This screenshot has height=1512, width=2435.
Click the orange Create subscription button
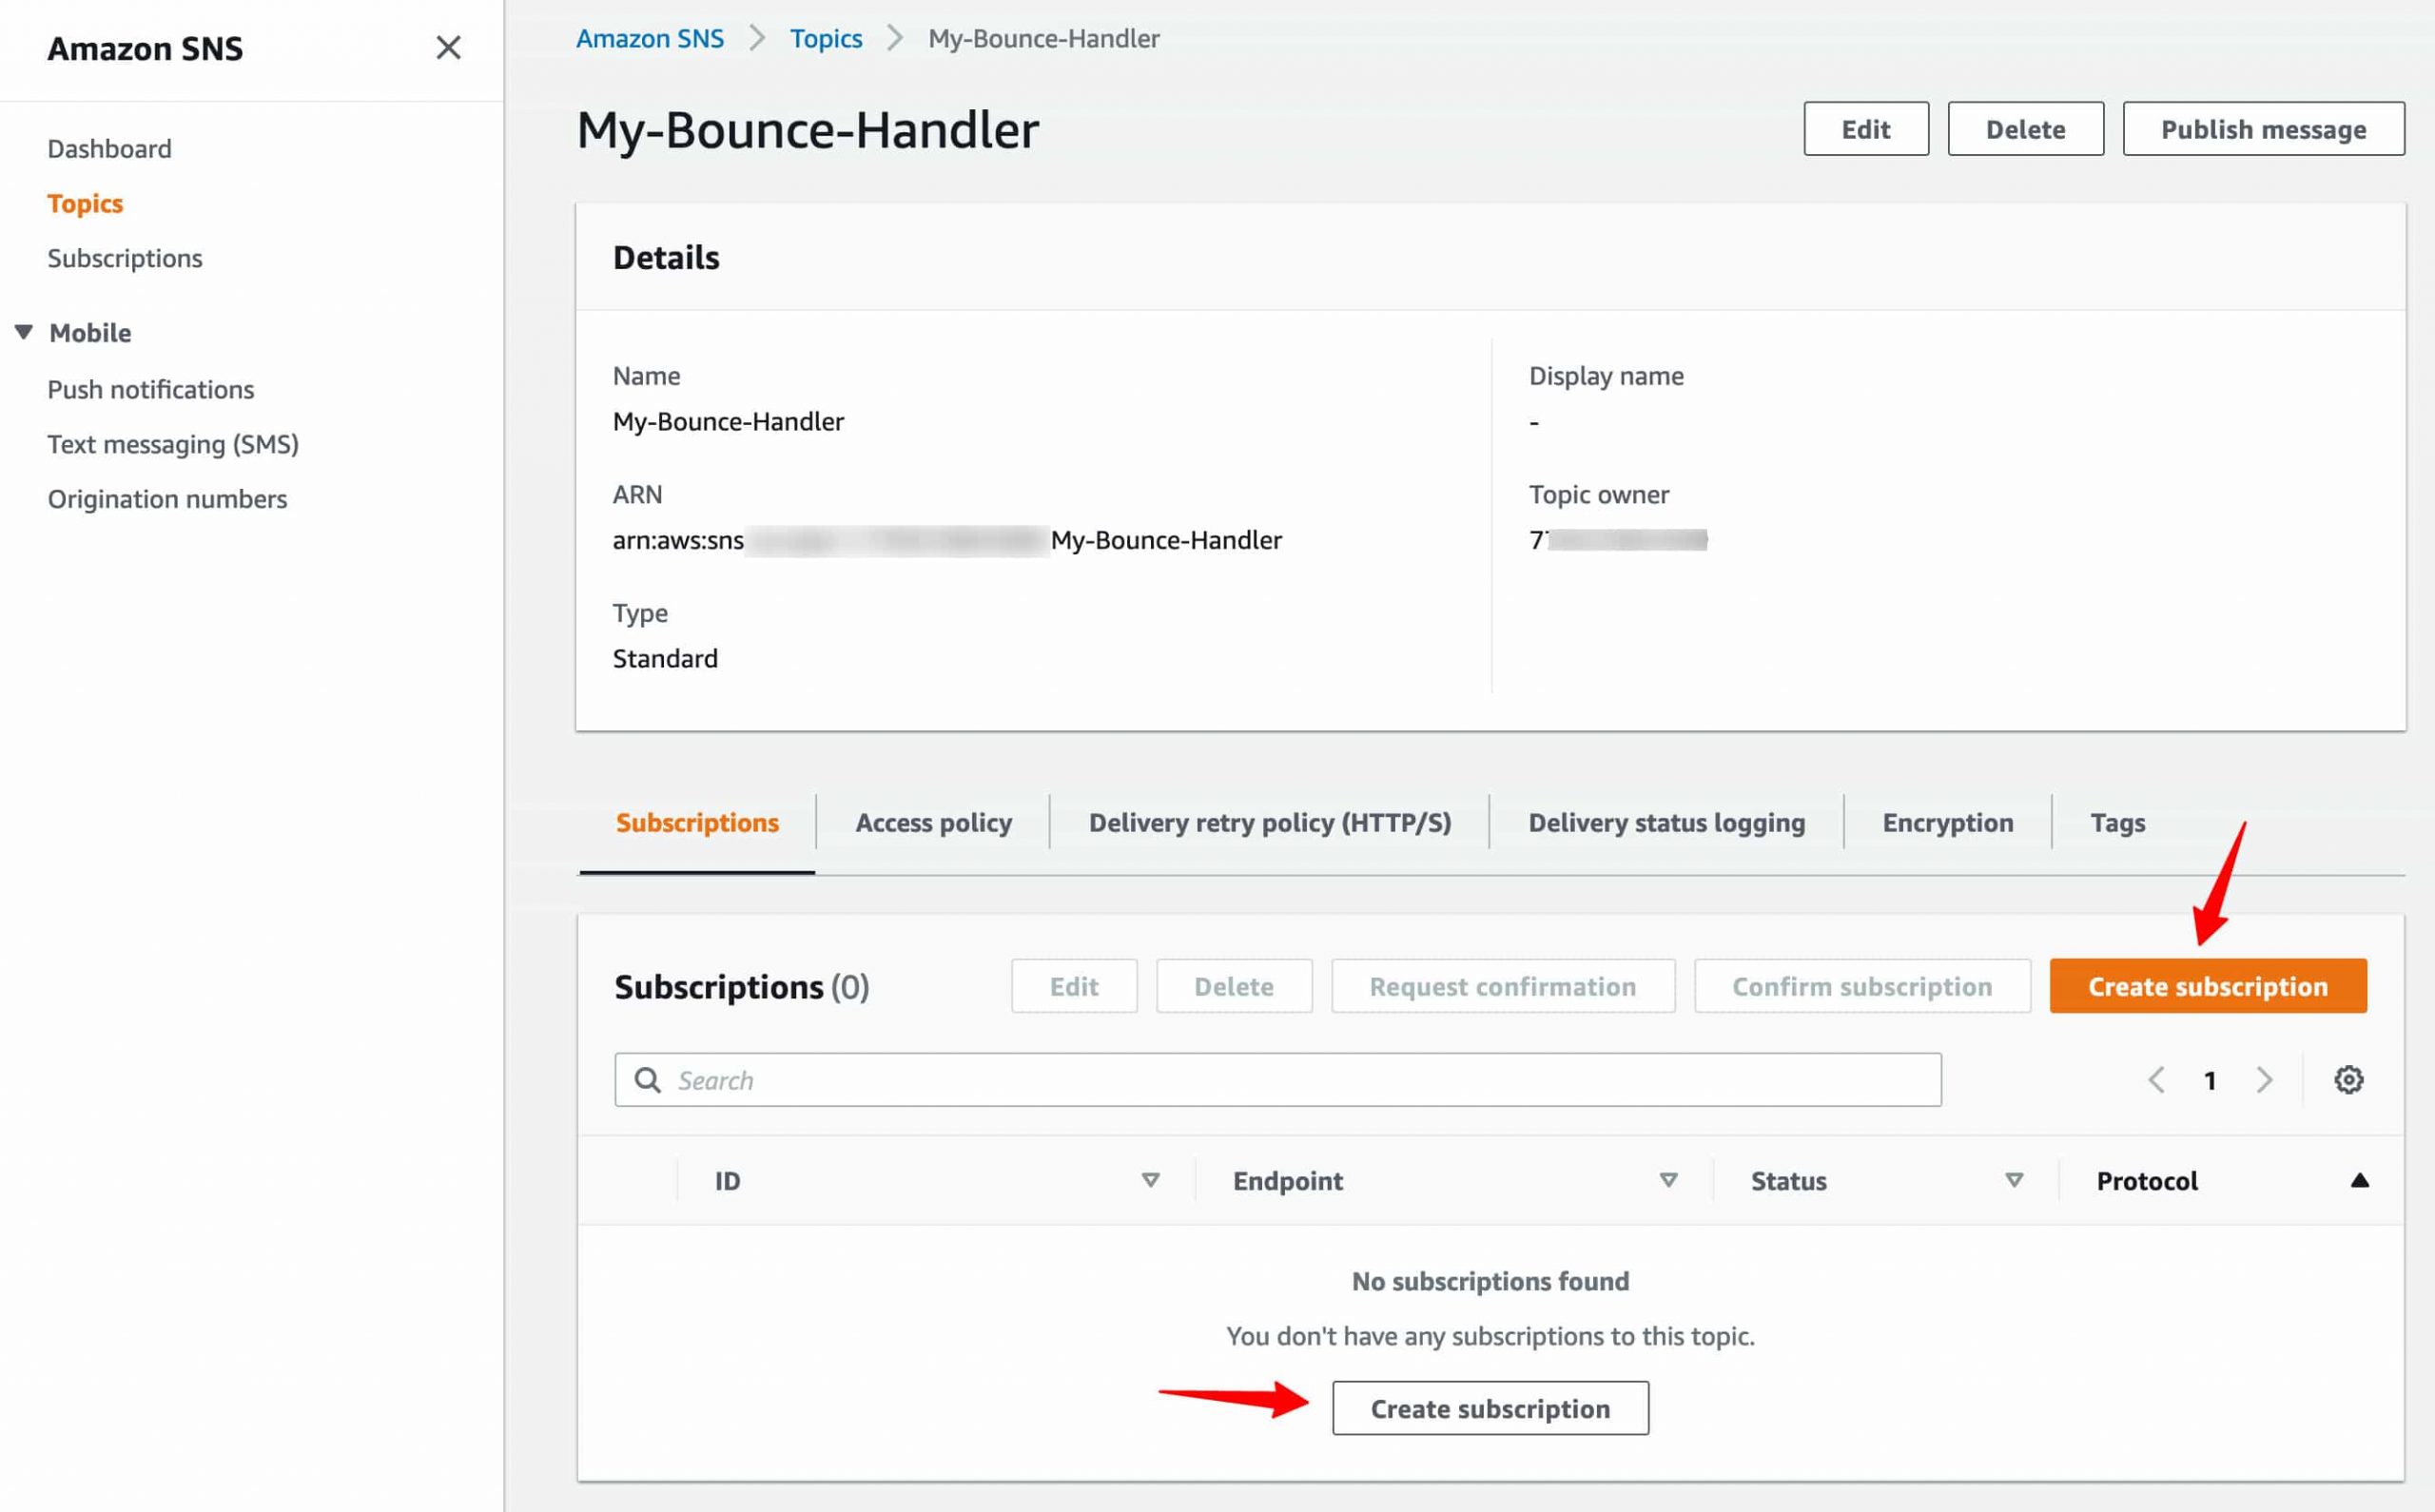pos(2208,986)
